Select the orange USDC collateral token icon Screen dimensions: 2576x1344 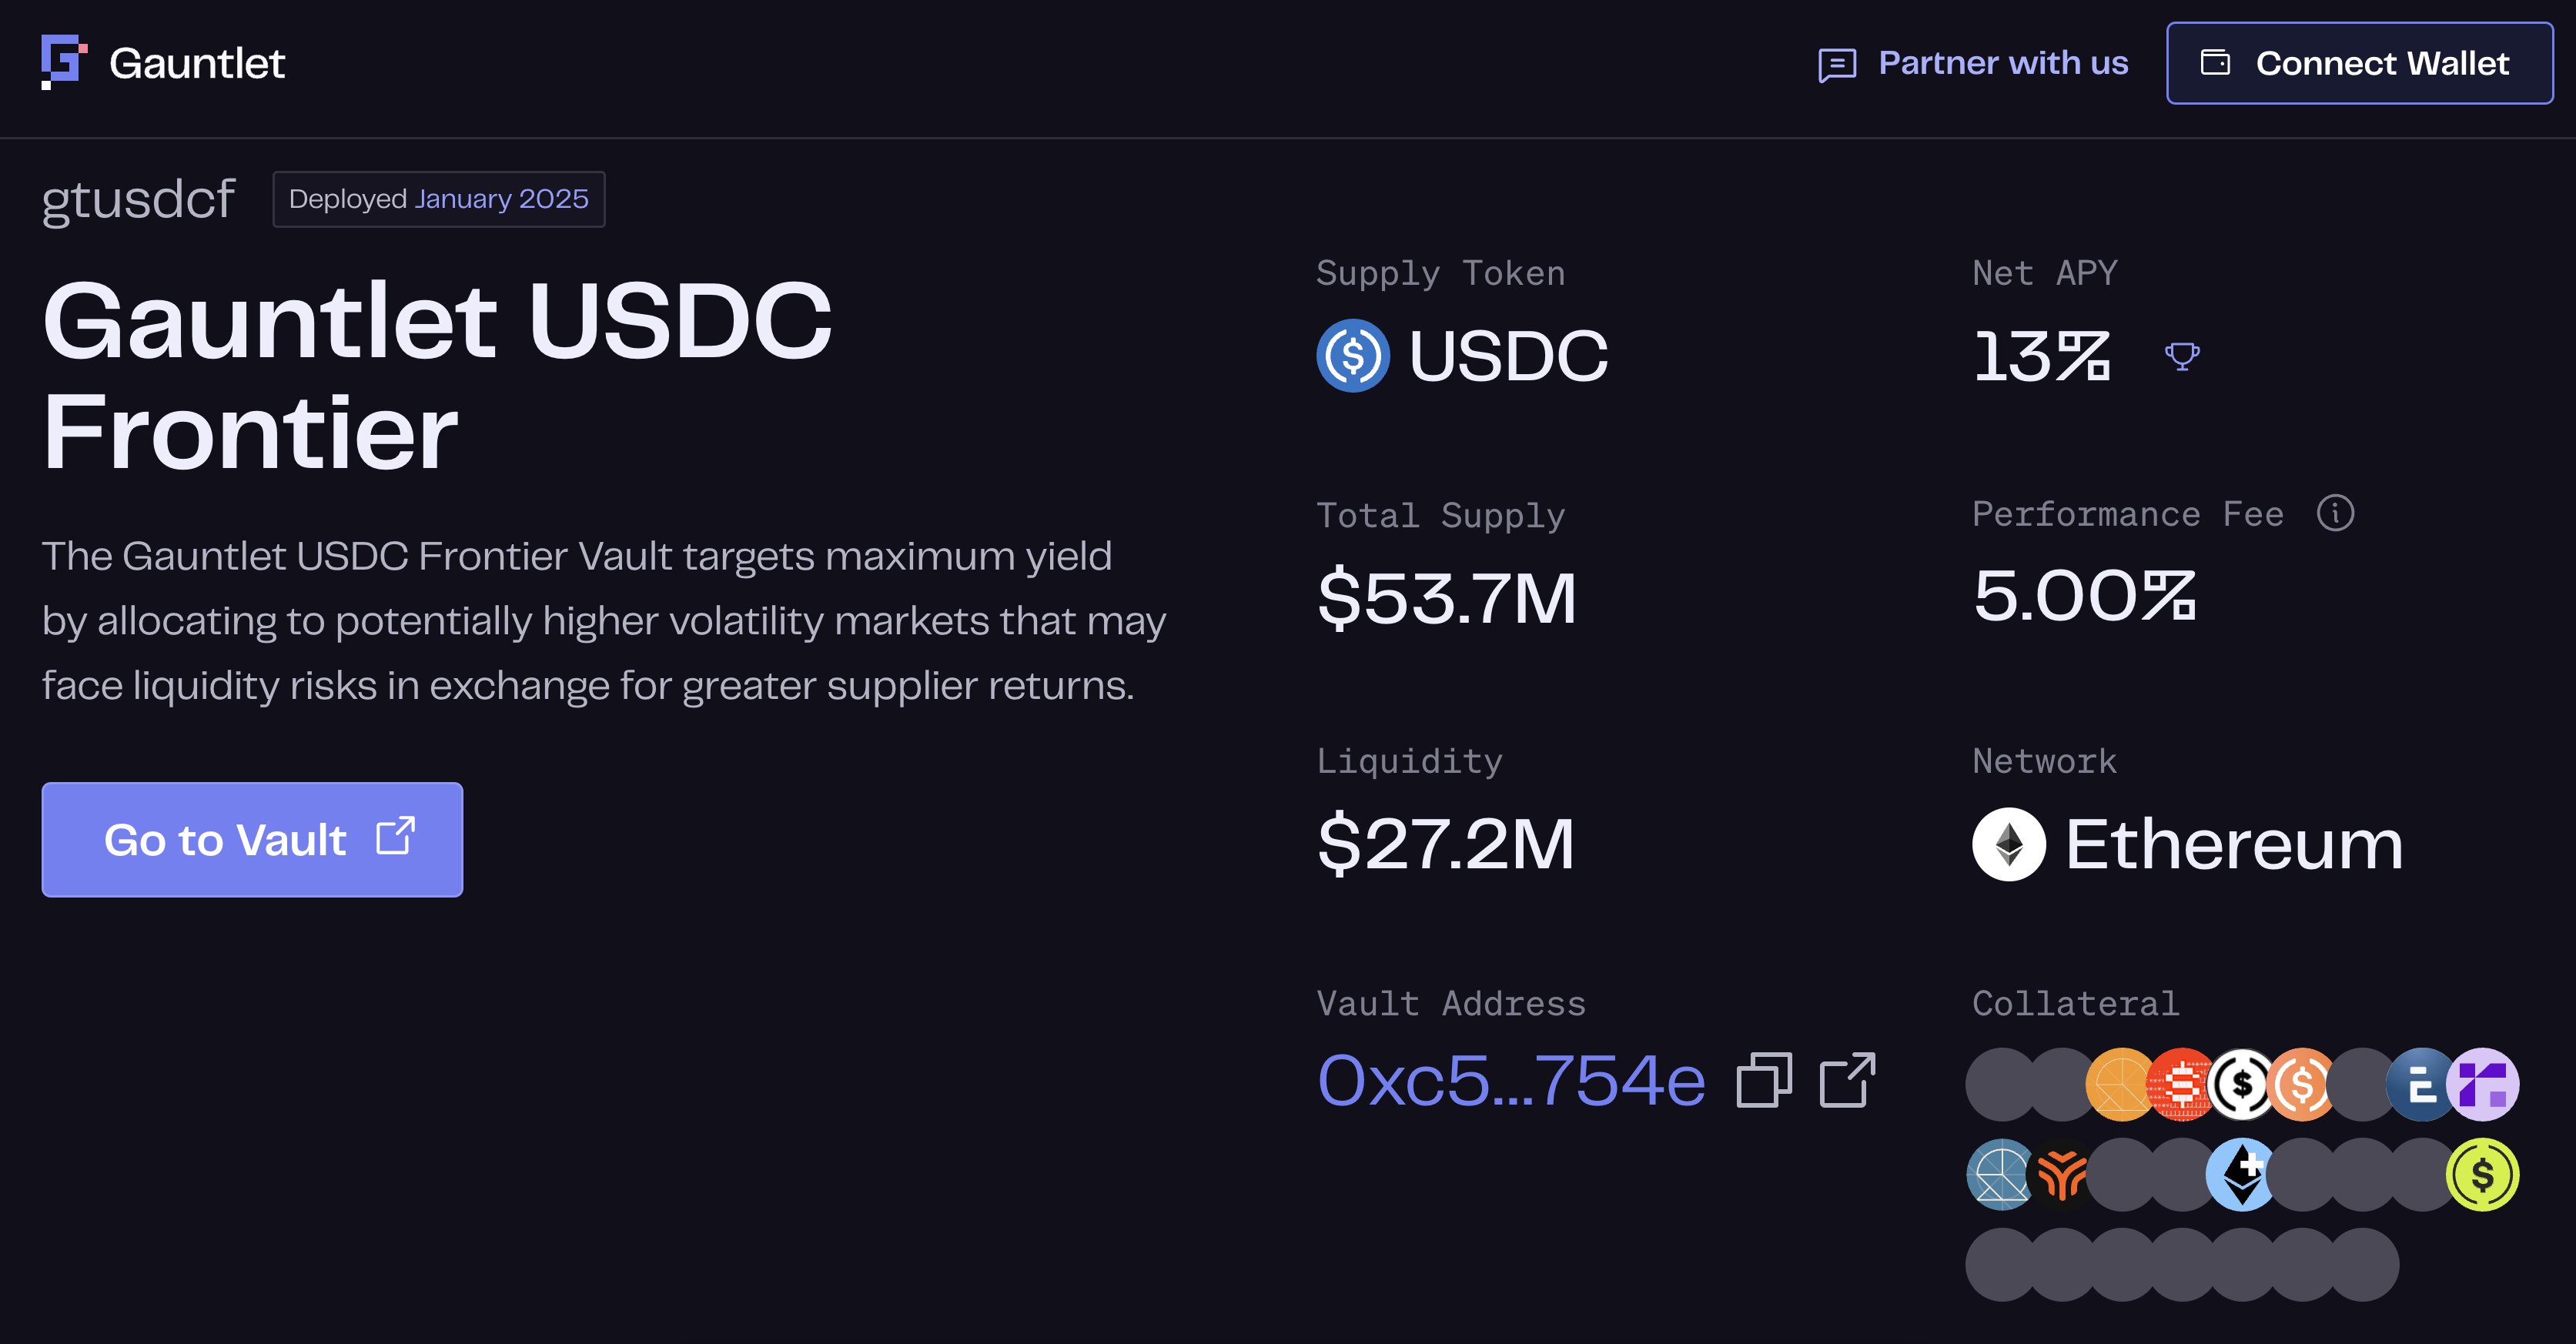(x=2300, y=1084)
